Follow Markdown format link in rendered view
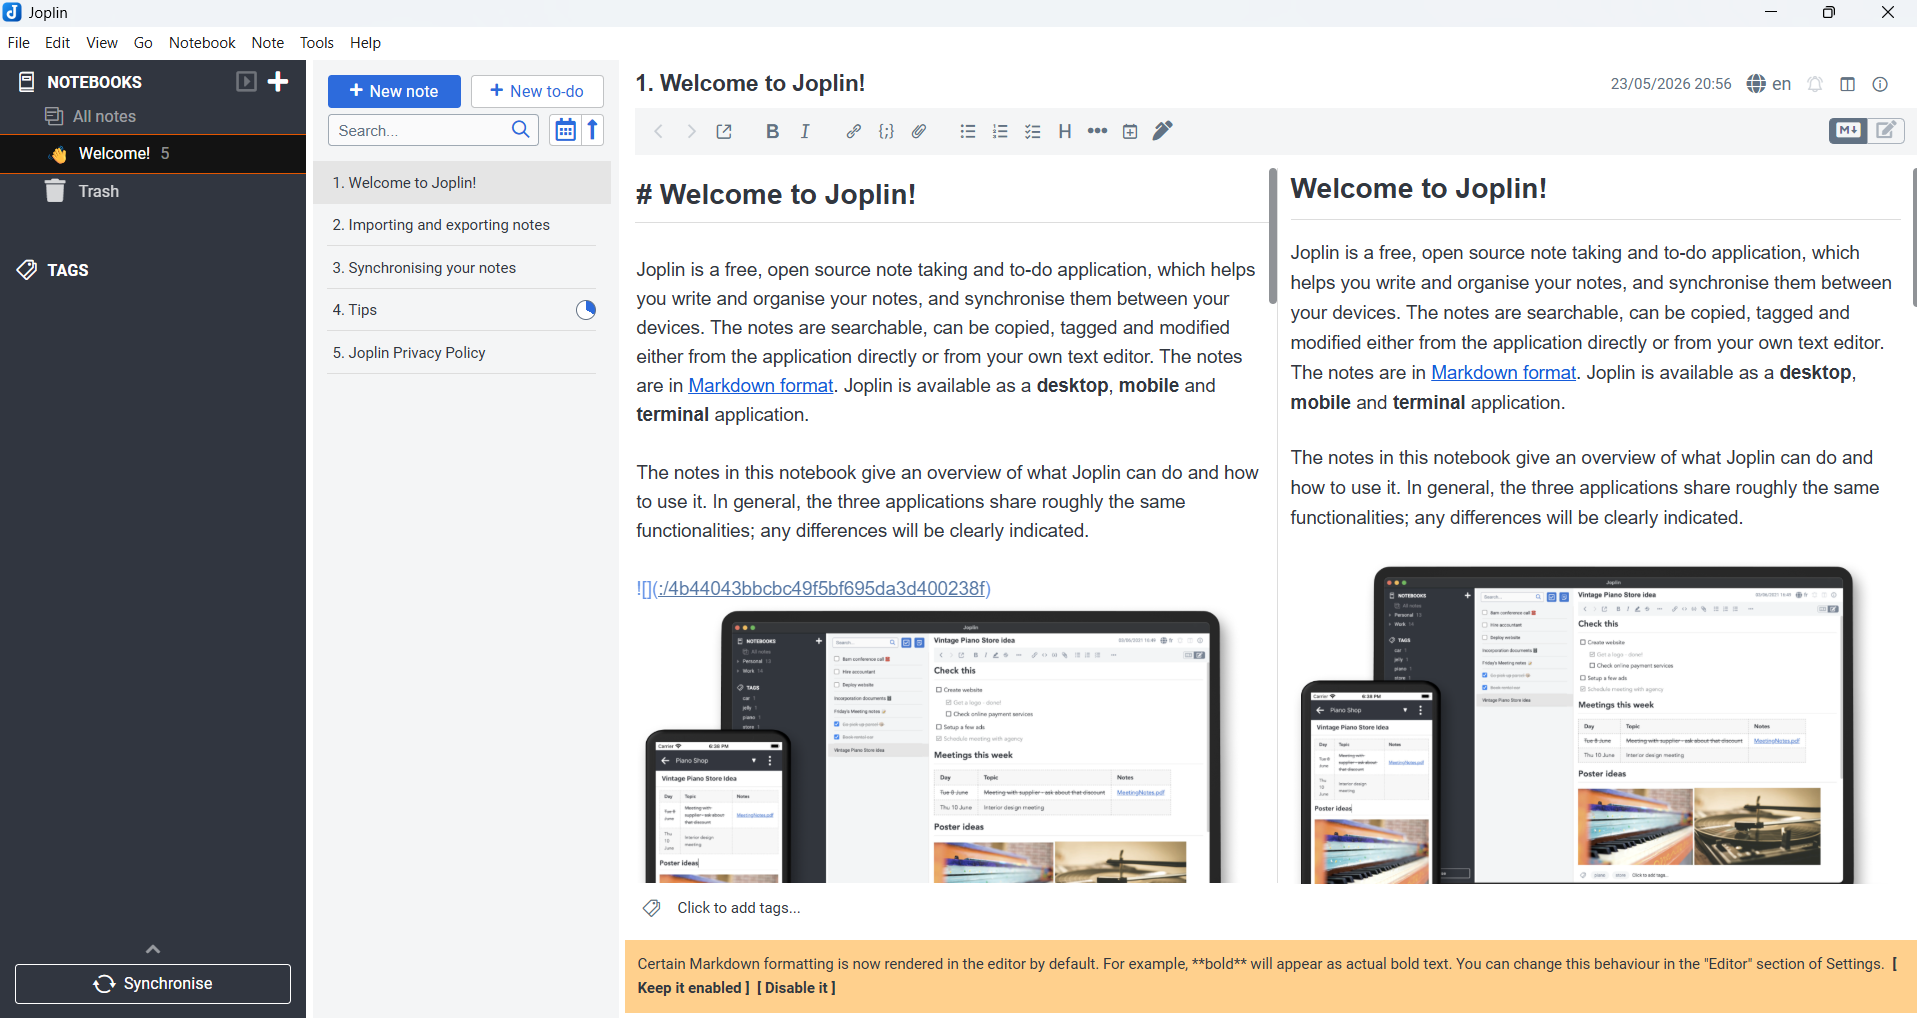 click(x=1503, y=373)
